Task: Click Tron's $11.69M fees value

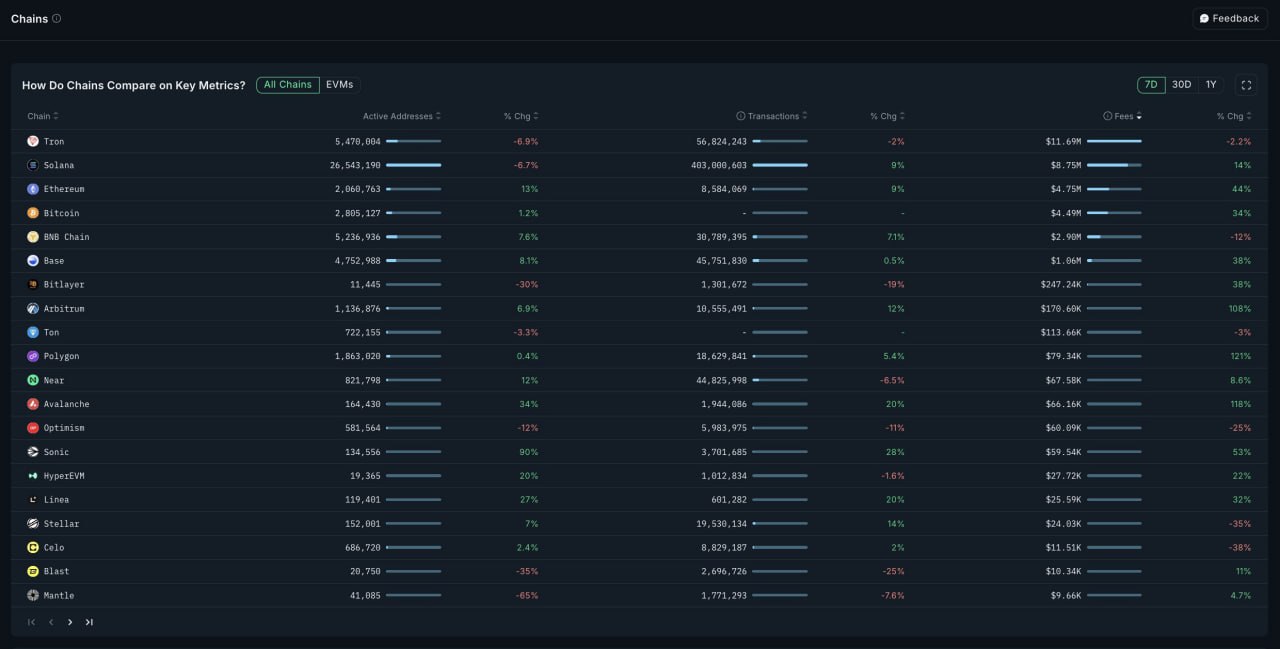Action: point(1063,142)
